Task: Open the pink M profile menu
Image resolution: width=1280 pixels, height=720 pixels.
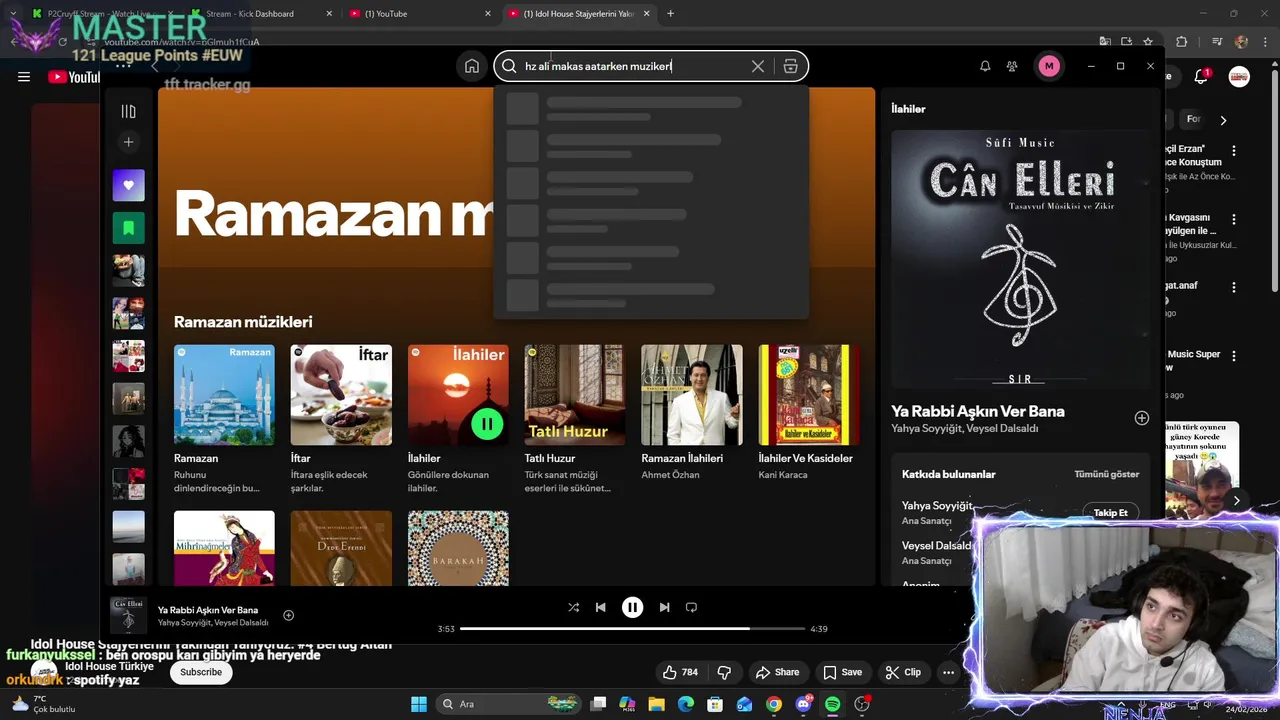Action: (1048, 66)
